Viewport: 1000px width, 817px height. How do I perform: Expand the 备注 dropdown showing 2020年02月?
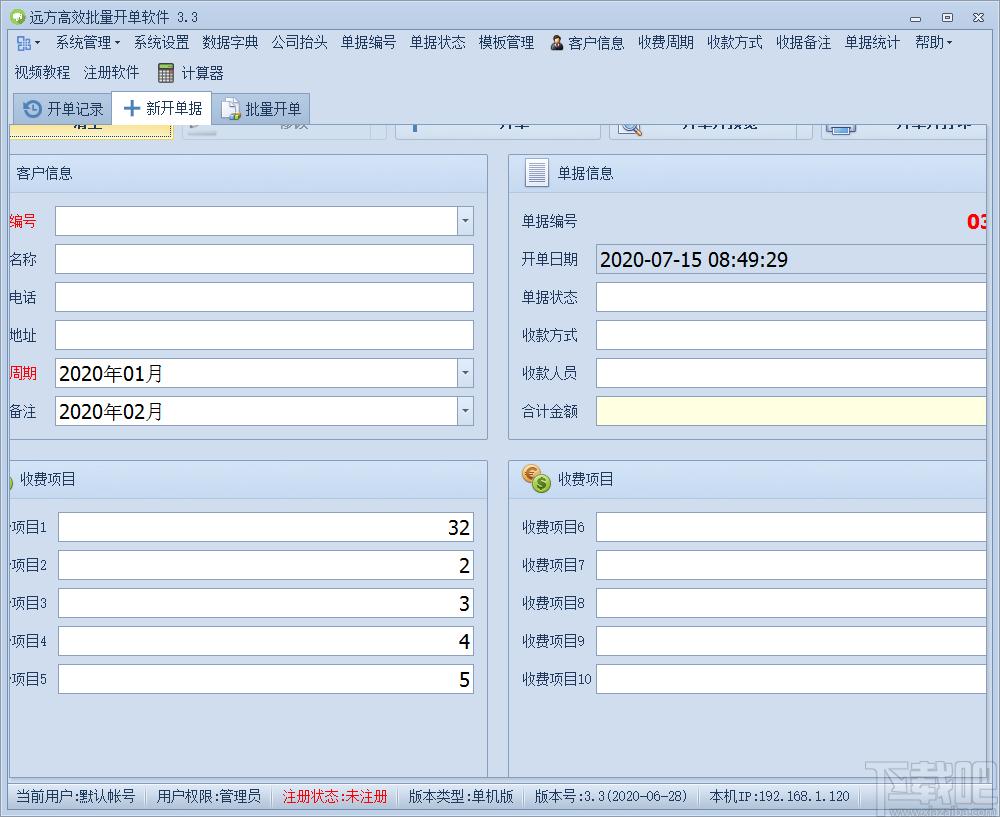(466, 411)
